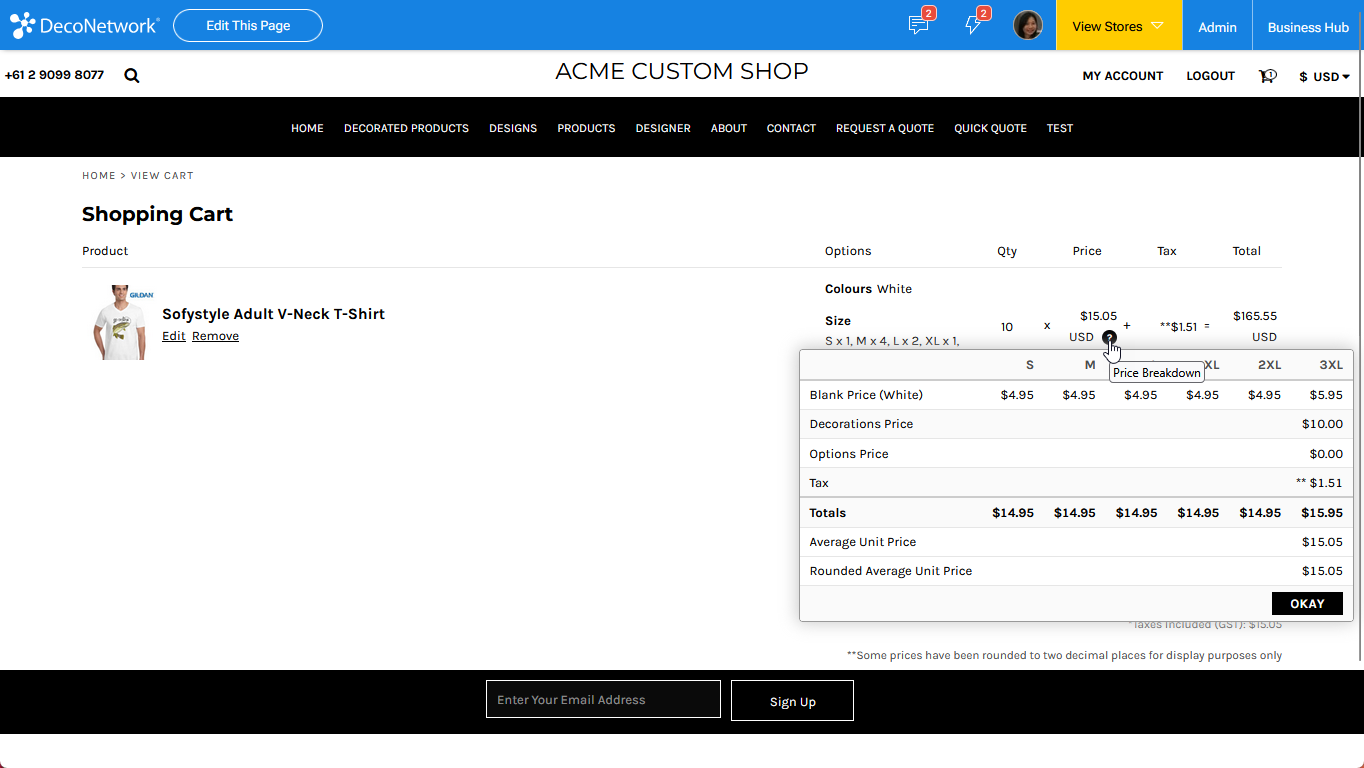The image size is (1364, 768).
Task: Open Request a Quote
Action: pyautogui.click(x=885, y=128)
